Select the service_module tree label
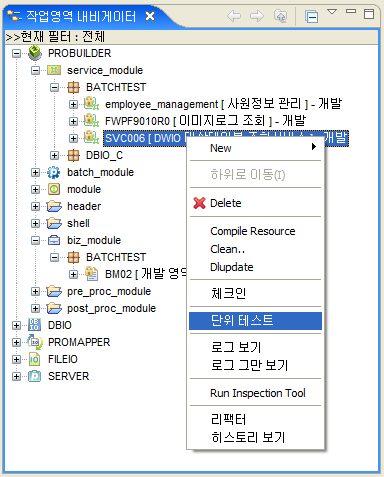Image resolution: width=384 pixels, height=477 pixels. click(x=105, y=70)
